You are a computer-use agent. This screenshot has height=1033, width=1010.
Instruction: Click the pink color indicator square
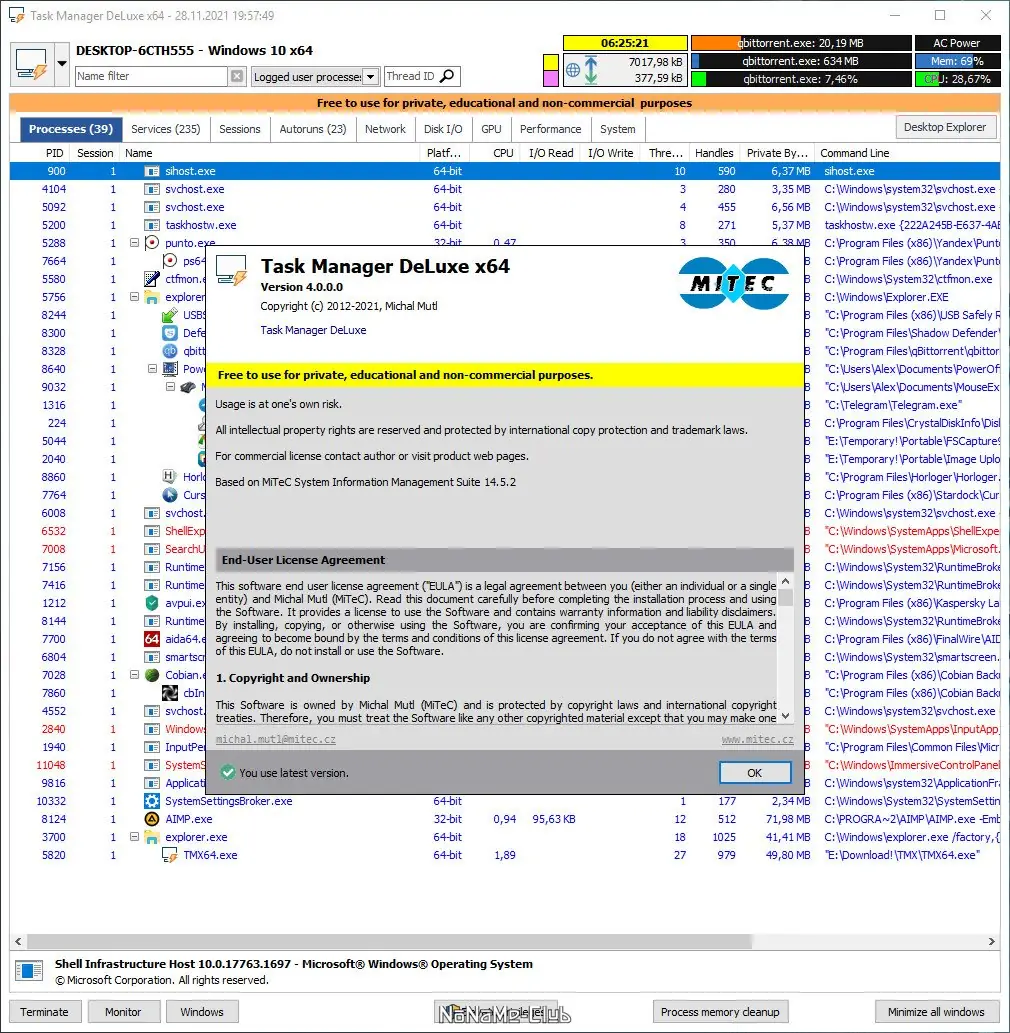[x=551, y=79]
